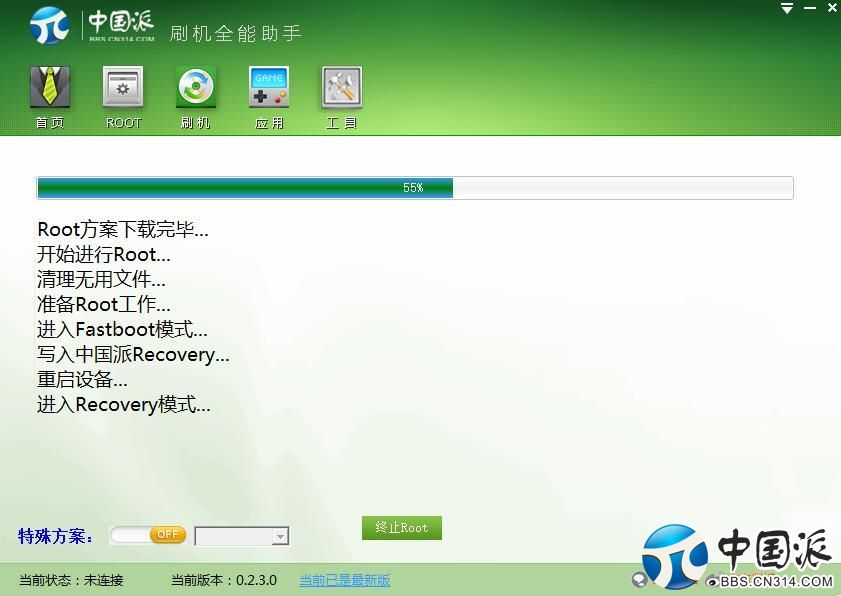Select the '开始进行Root...' log line
Screen dimensions: 841x596
pos(104,254)
